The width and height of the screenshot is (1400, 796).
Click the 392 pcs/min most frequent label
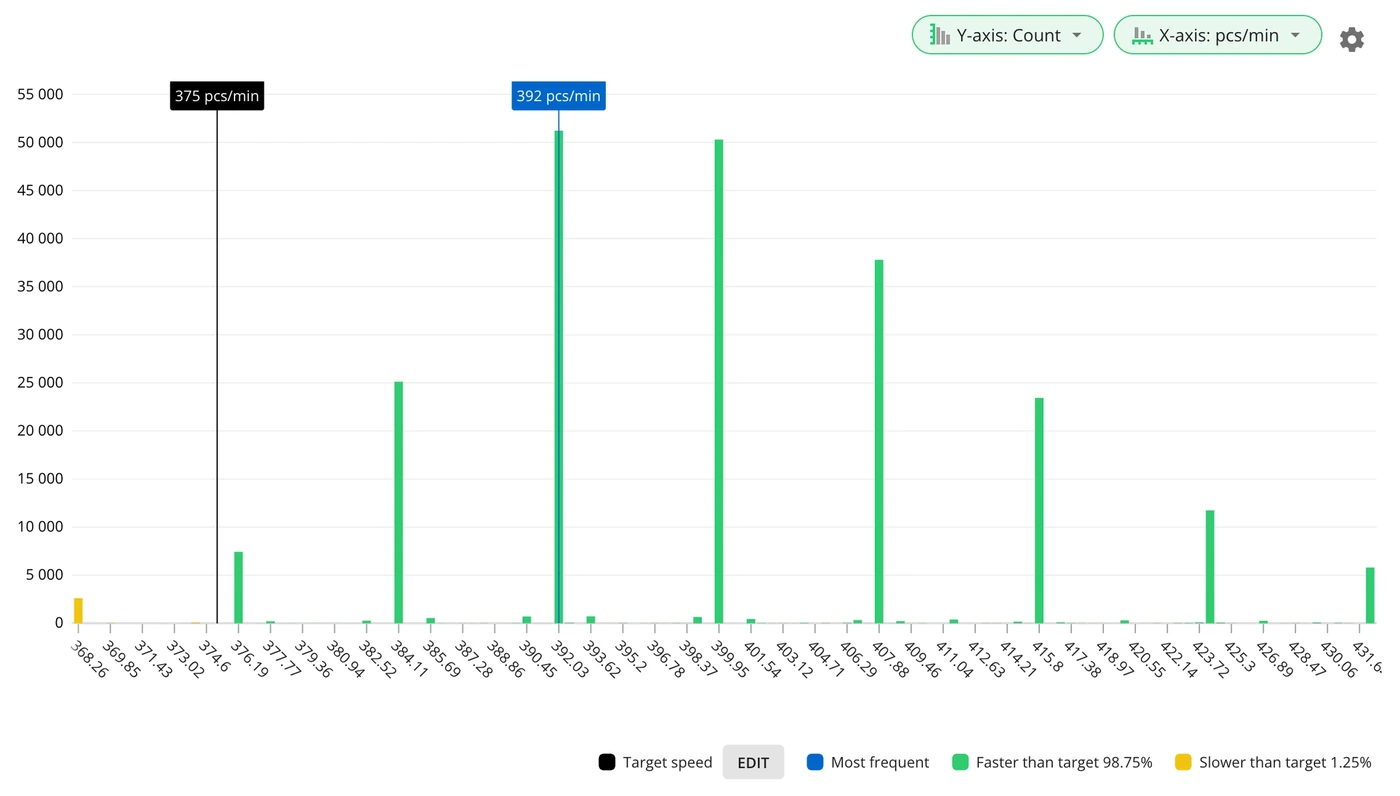point(558,96)
